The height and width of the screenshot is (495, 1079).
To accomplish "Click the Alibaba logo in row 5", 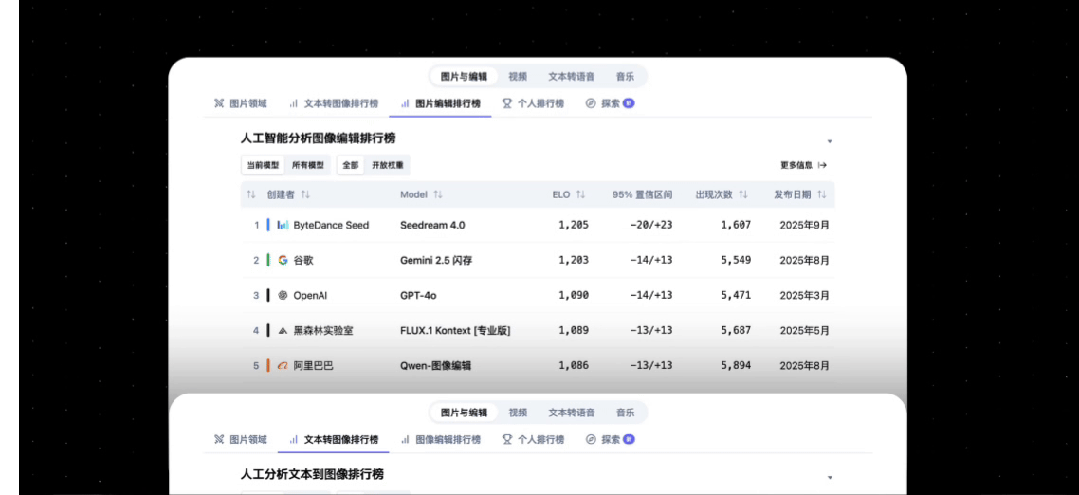I will pyautogui.click(x=283, y=366).
